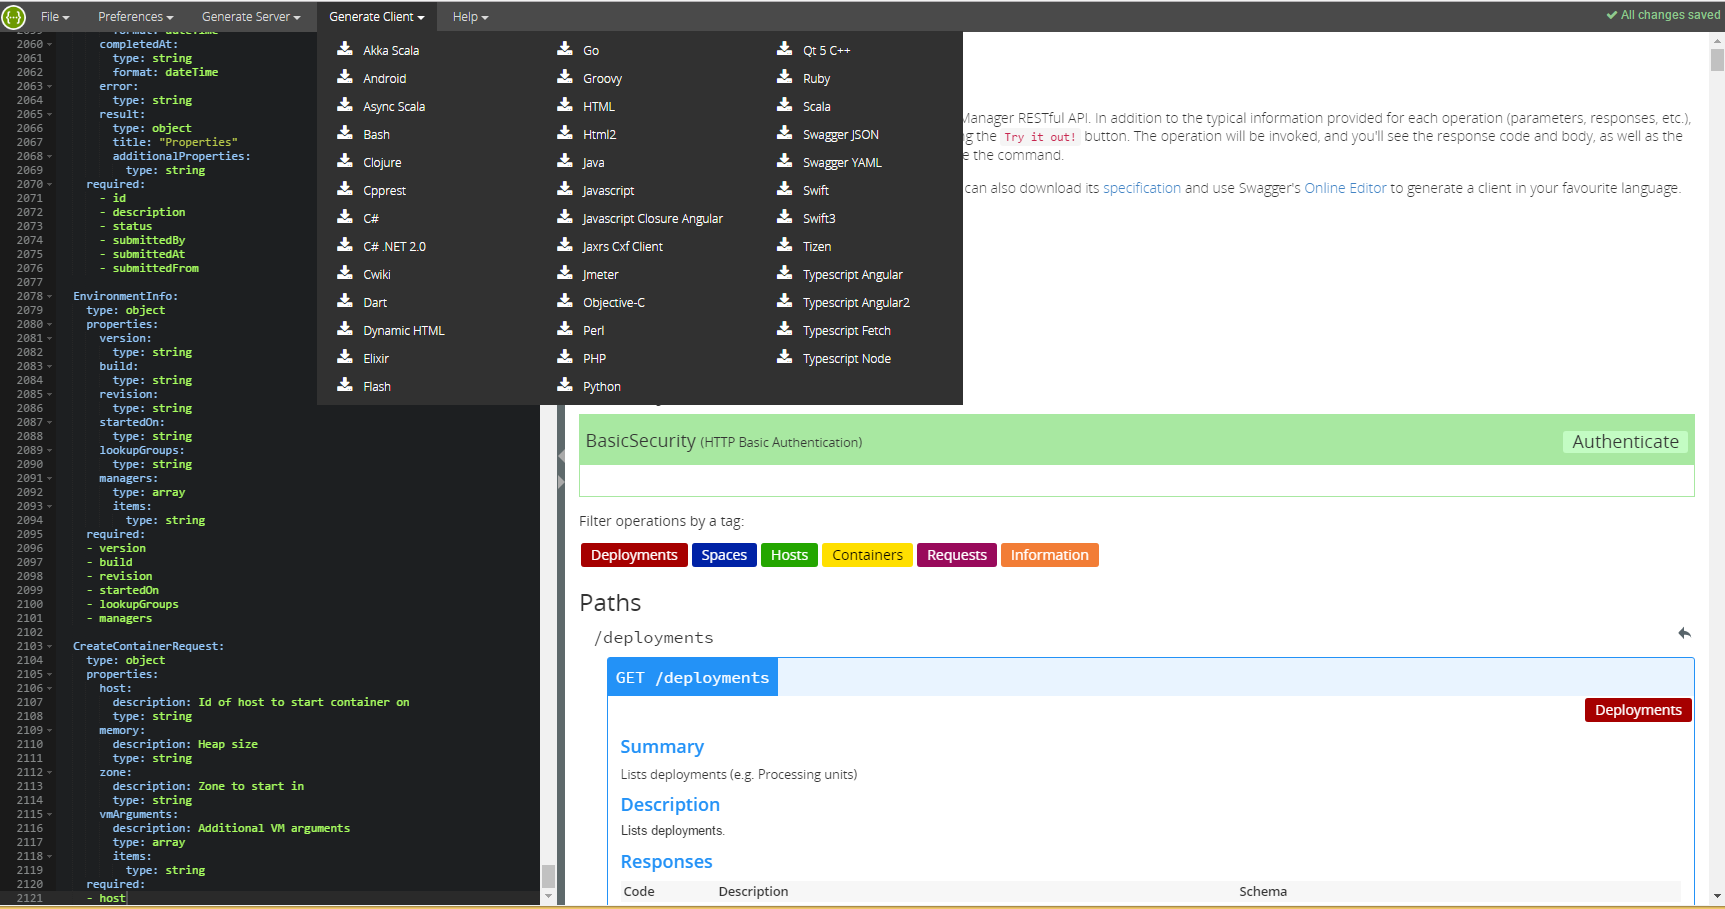Download the Akka Scala client icon
The image size is (1725, 909).
345,49
